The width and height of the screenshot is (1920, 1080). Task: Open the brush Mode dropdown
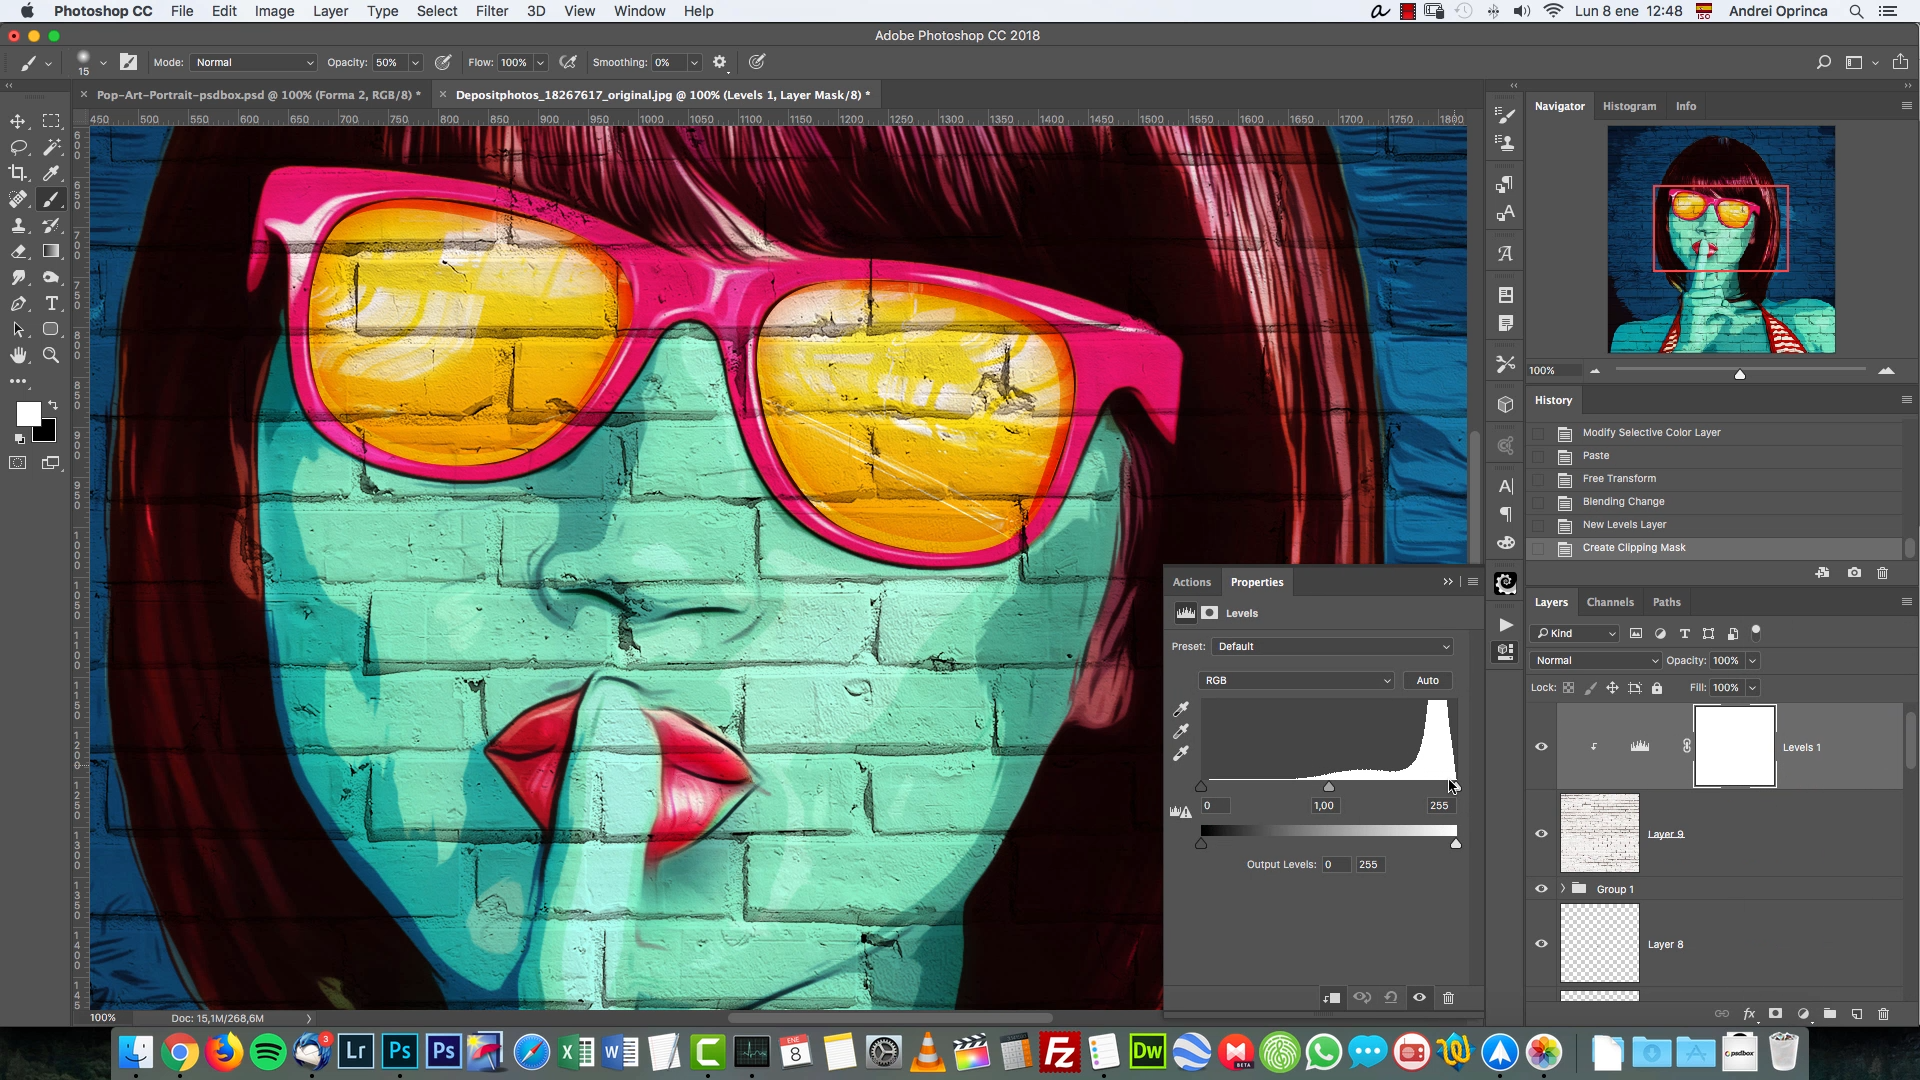pyautogui.click(x=254, y=62)
